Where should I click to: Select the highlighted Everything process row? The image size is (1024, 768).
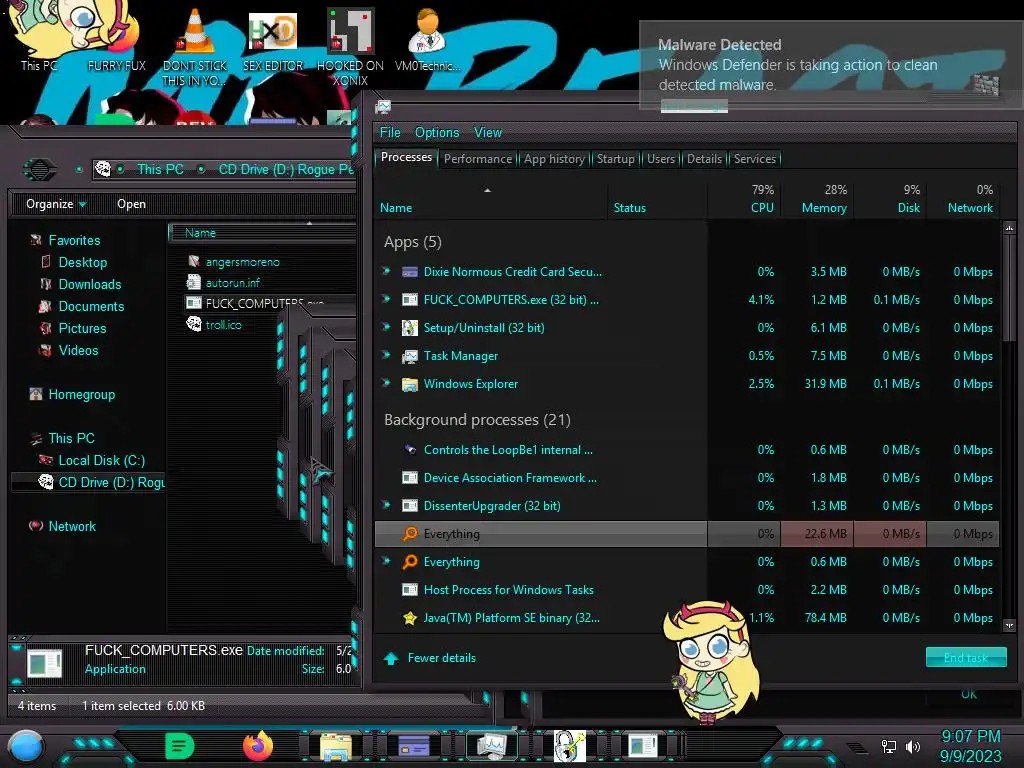pyautogui.click(x=687, y=534)
